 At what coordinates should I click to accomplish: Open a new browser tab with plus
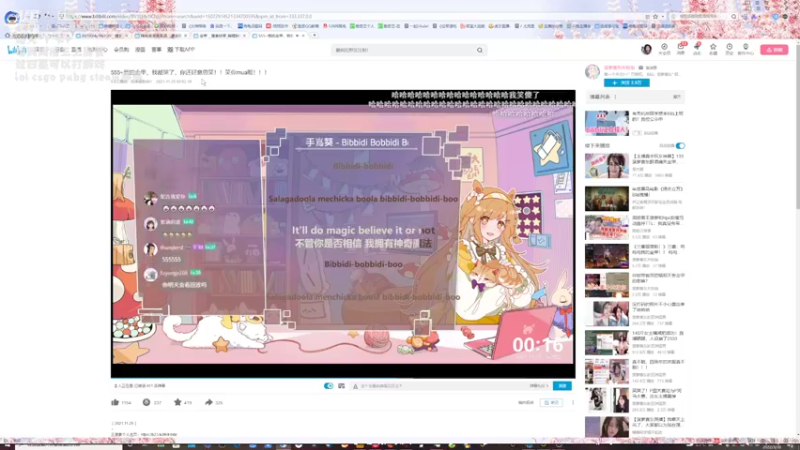pyautogui.click(x=314, y=35)
